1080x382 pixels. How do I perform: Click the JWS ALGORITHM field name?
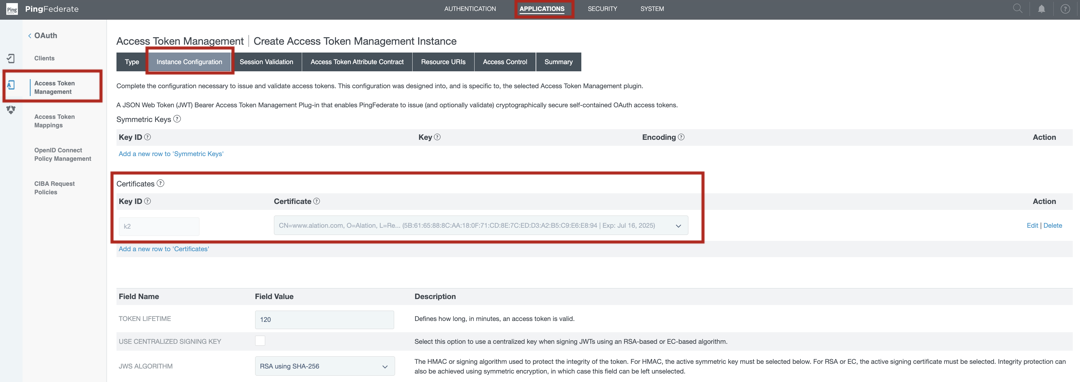tap(145, 367)
